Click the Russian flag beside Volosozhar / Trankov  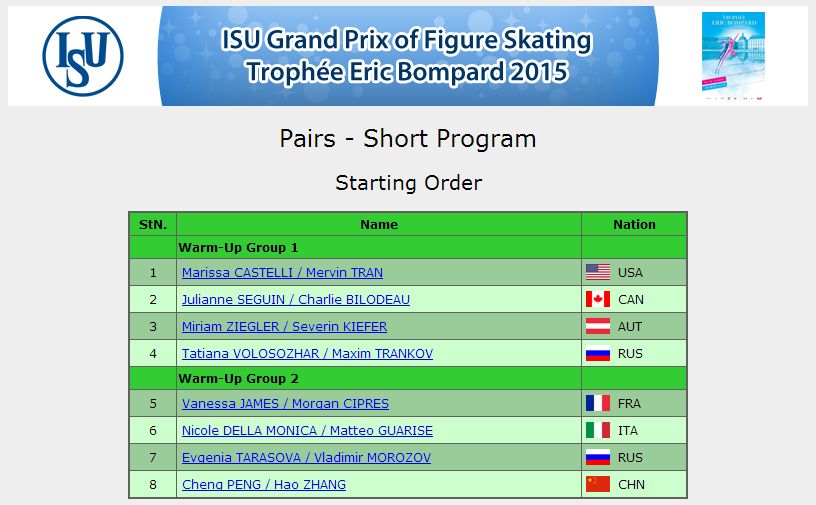[x=597, y=354]
